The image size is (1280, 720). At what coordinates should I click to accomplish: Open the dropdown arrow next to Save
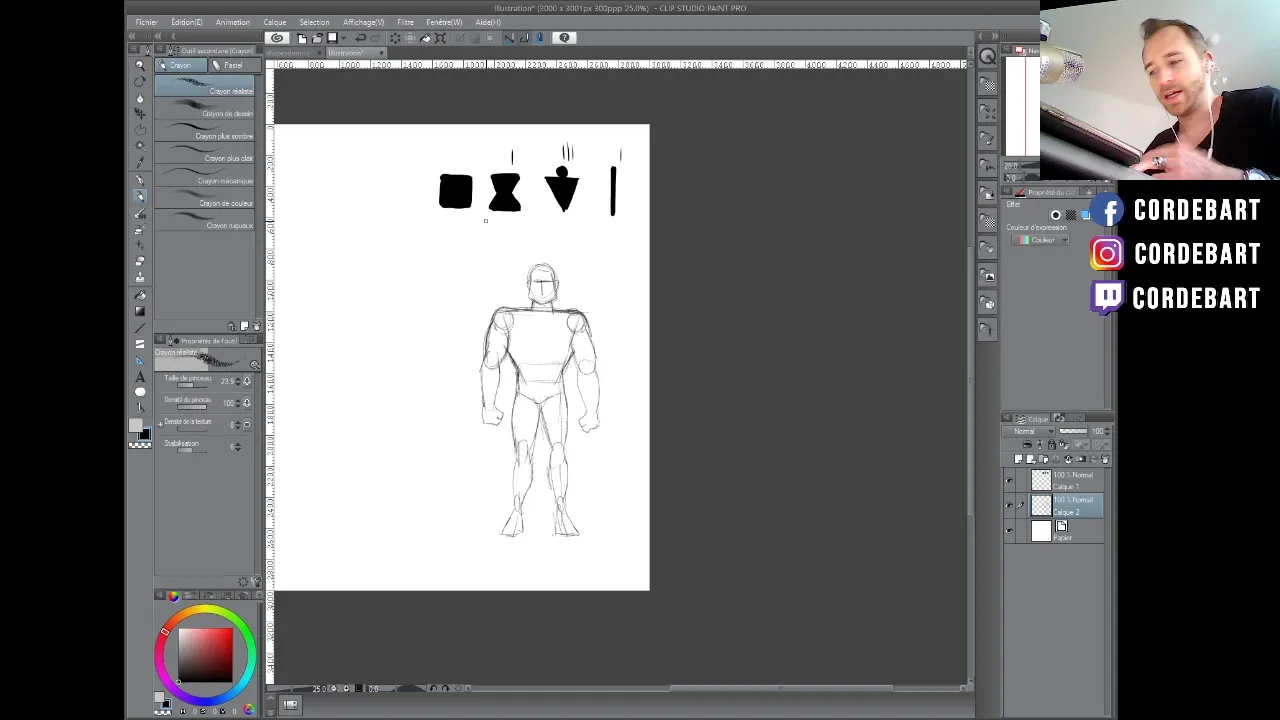[x=343, y=38]
